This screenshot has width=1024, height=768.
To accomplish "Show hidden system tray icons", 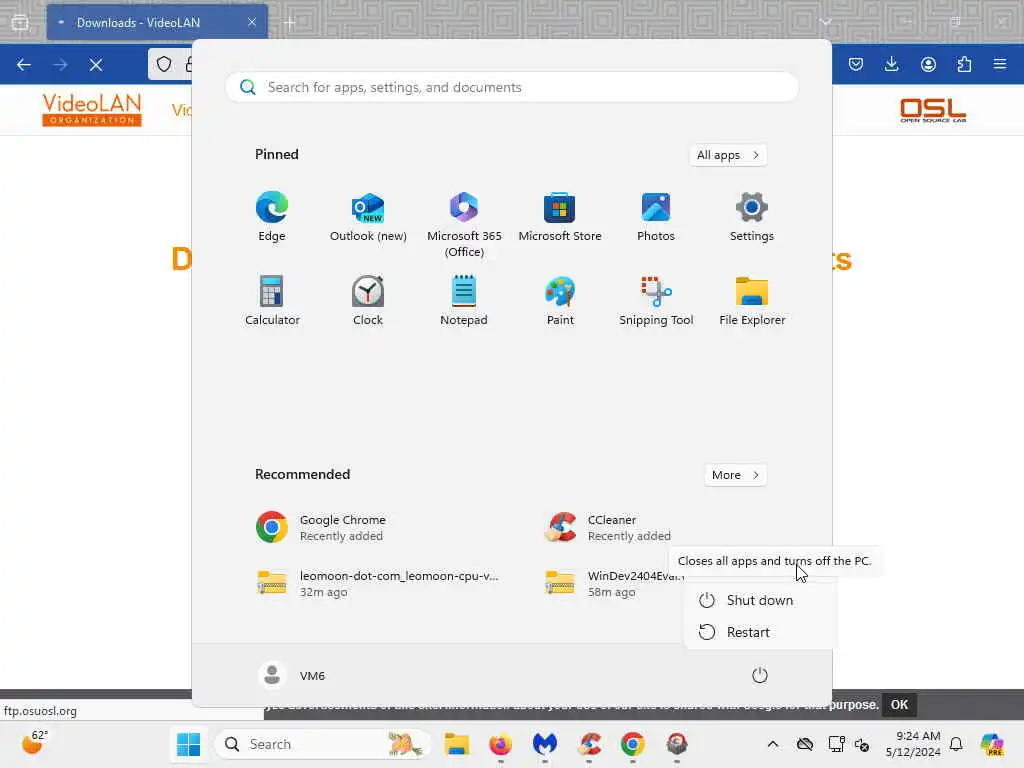I will tap(773, 744).
